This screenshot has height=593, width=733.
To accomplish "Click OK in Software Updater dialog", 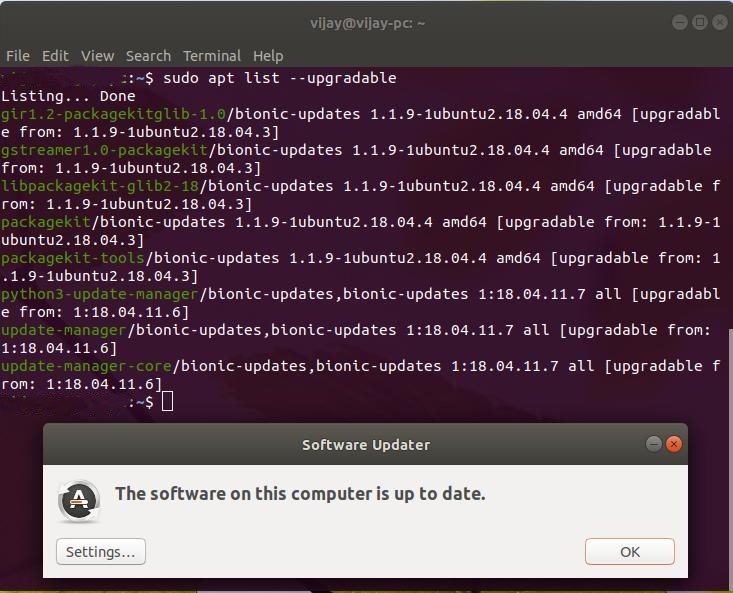I will 630,551.
